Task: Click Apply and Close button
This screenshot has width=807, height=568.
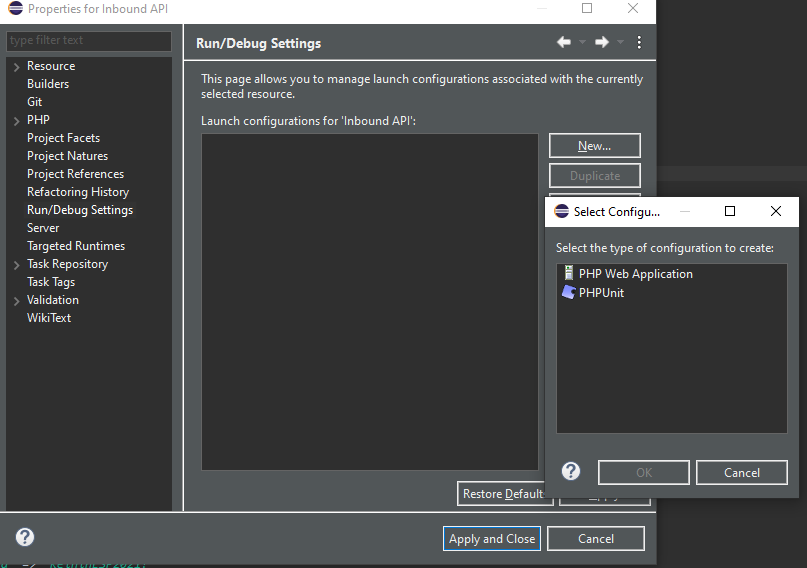Action: (492, 539)
